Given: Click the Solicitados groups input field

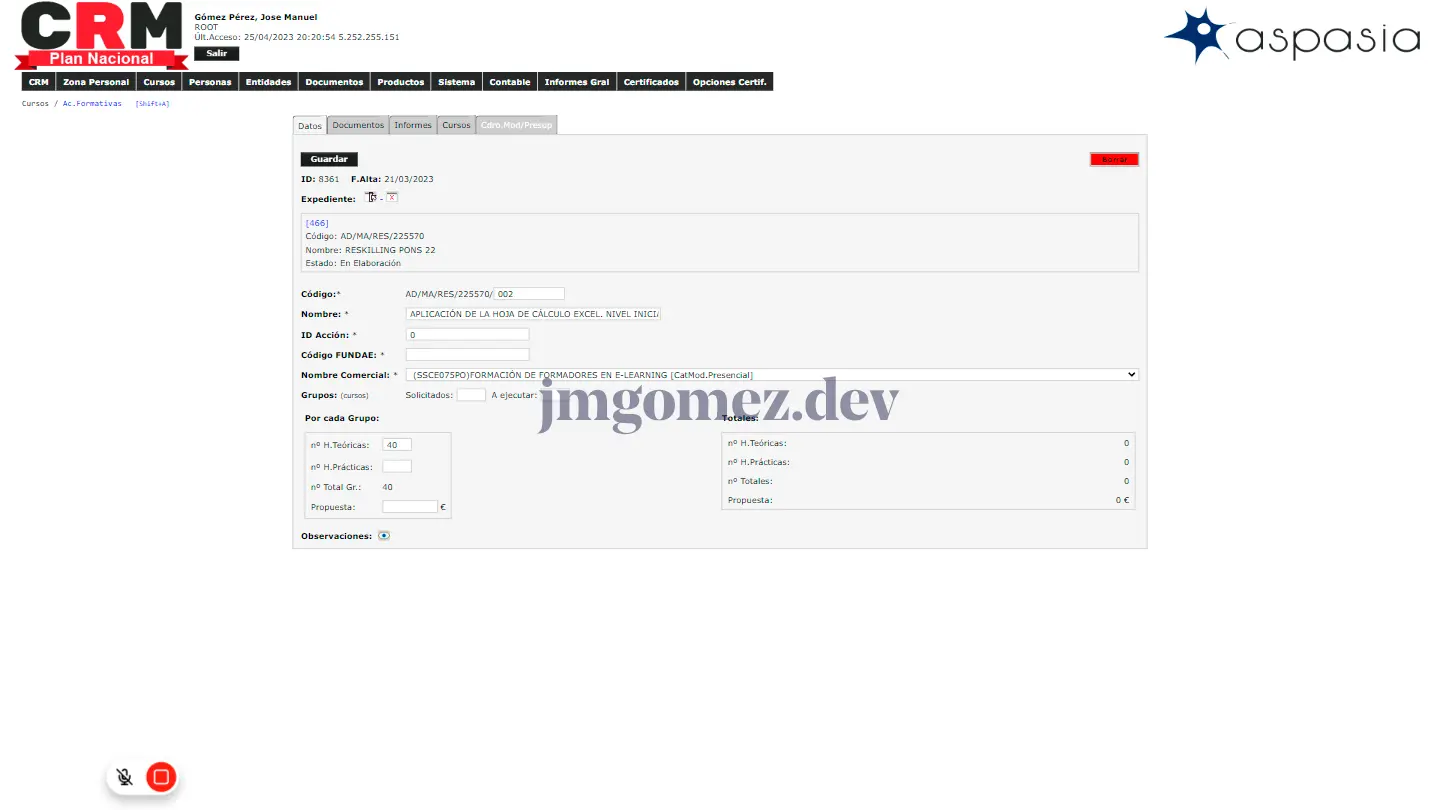Looking at the screenshot, I should (x=471, y=395).
